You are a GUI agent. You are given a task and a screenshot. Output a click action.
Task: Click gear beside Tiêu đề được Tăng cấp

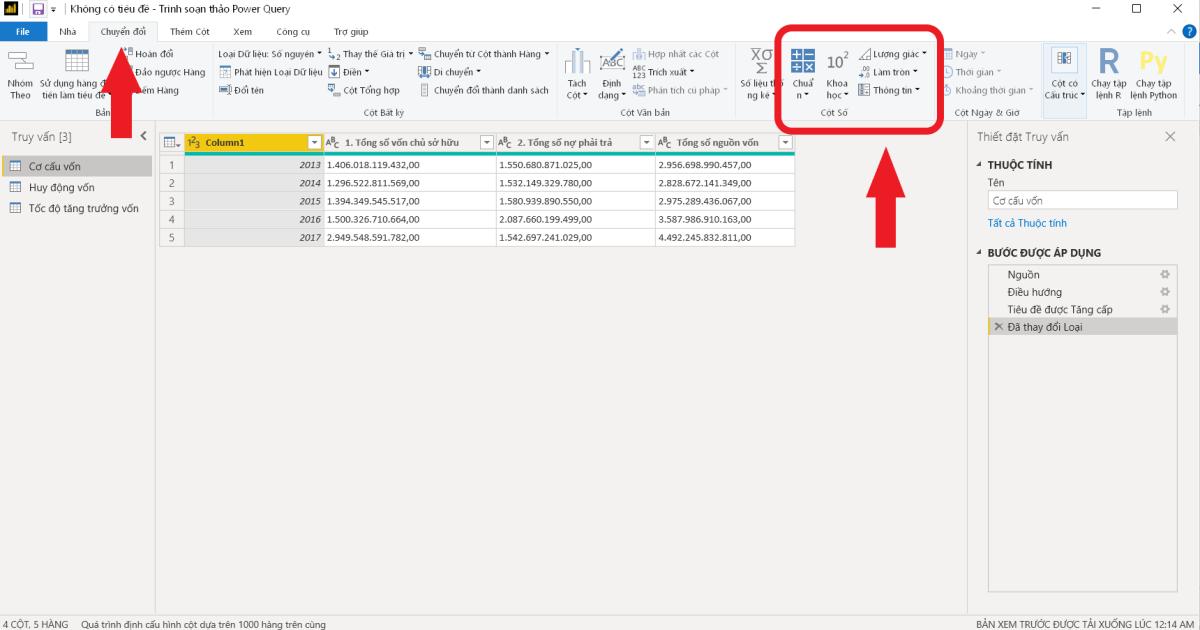[x=1164, y=309]
